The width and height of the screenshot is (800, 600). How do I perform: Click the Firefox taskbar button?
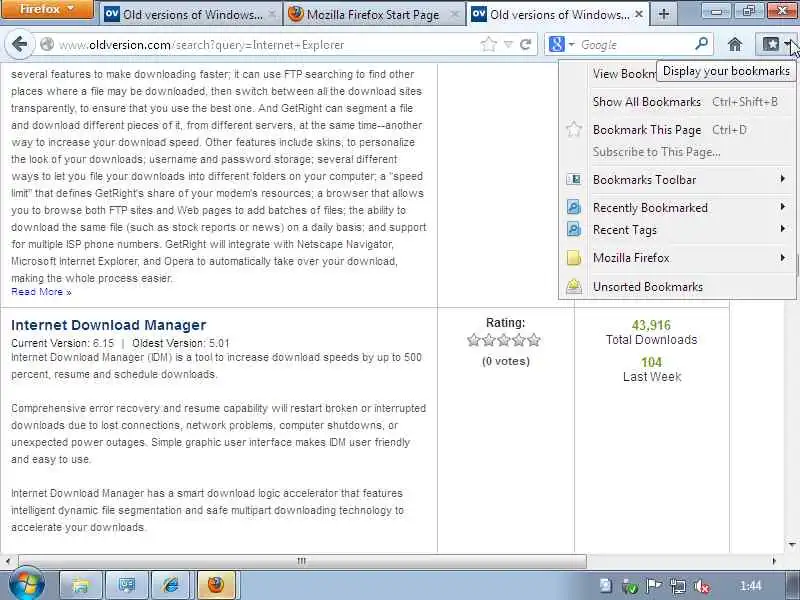215,585
